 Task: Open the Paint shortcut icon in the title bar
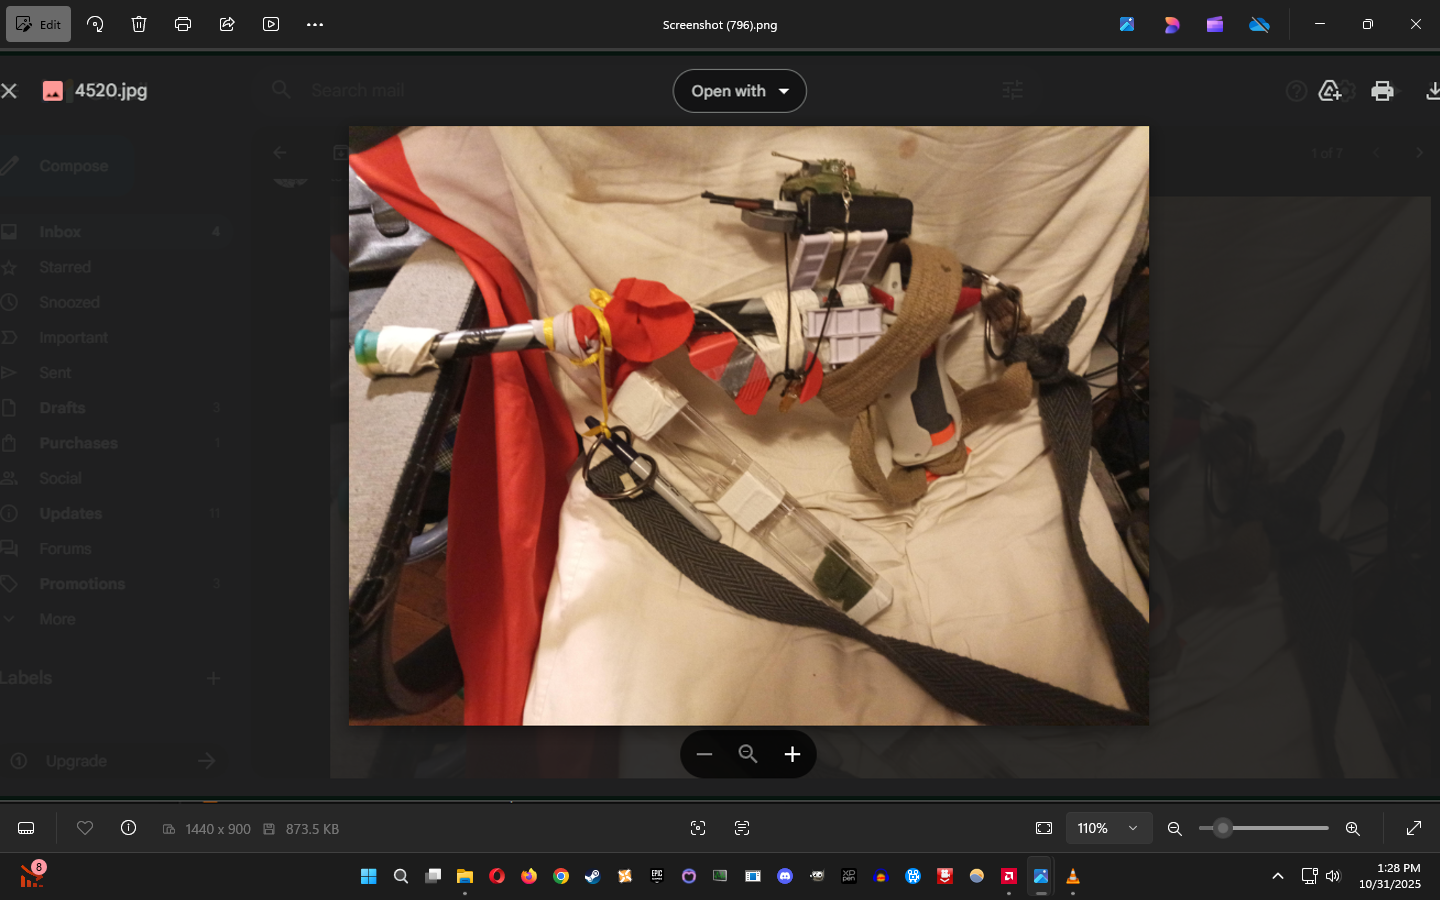click(1127, 24)
